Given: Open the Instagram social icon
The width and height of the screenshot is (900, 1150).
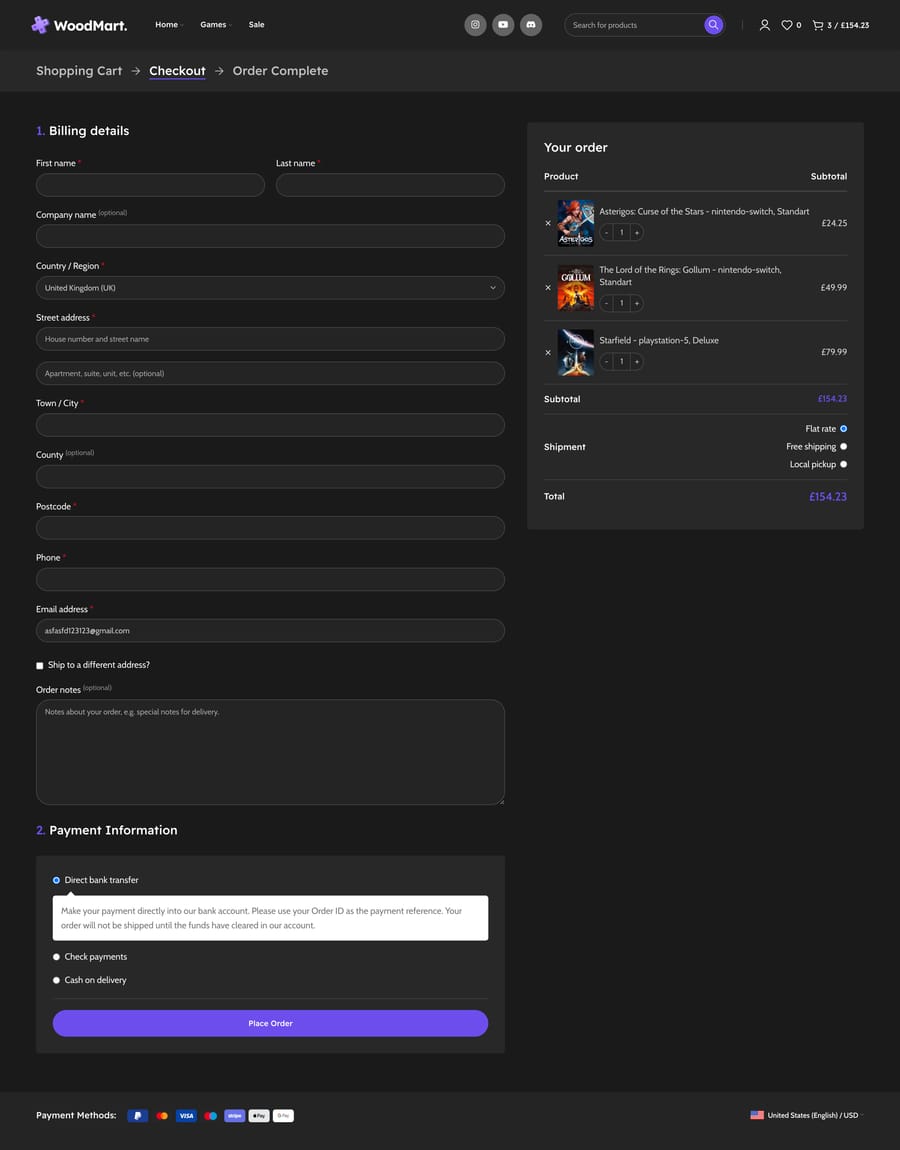Looking at the screenshot, I should coord(475,25).
